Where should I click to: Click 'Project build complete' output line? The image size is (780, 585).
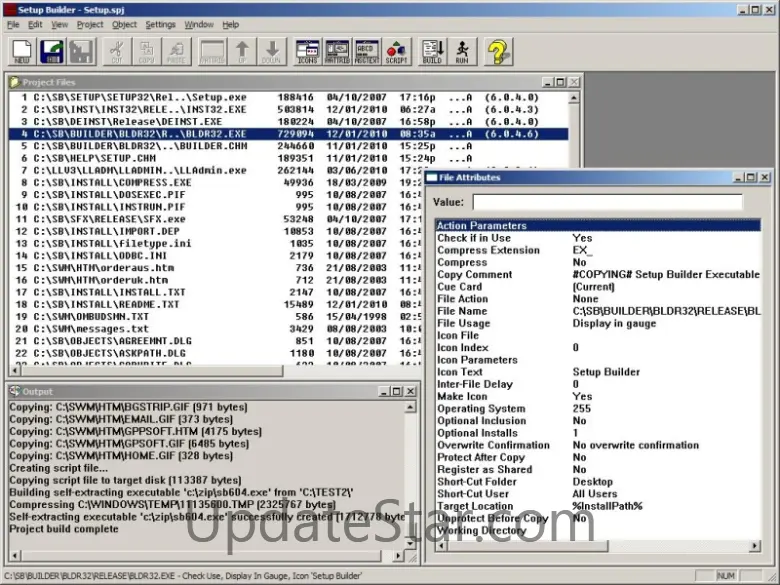click(x=64, y=529)
